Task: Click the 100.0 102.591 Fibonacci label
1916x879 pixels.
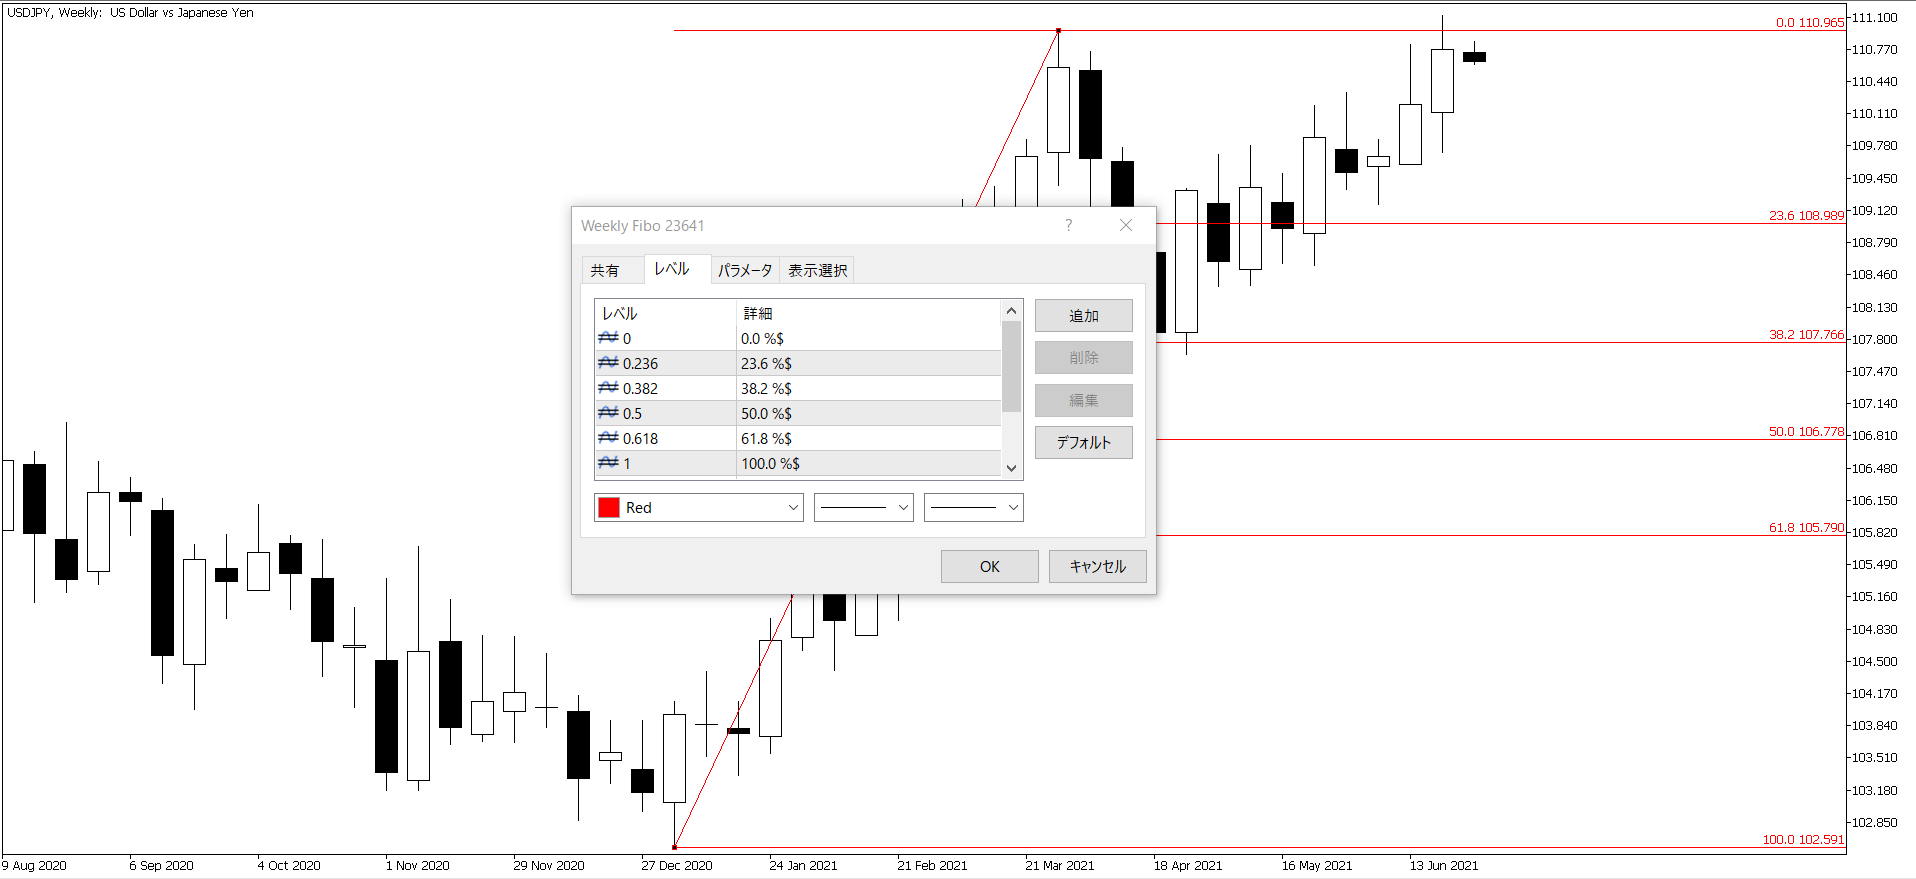Action: (1803, 839)
